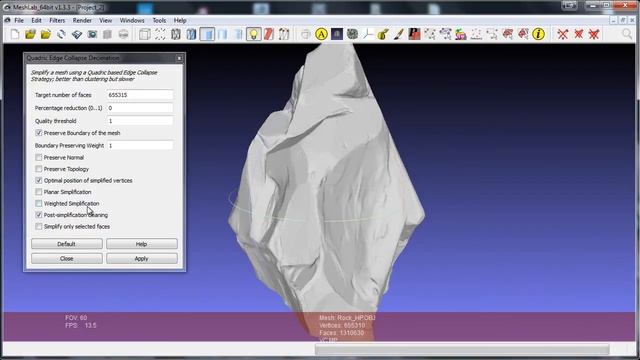Uncheck Preserve Boundary of the mesh
Screen dimensions: 640x360
[39, 133]
